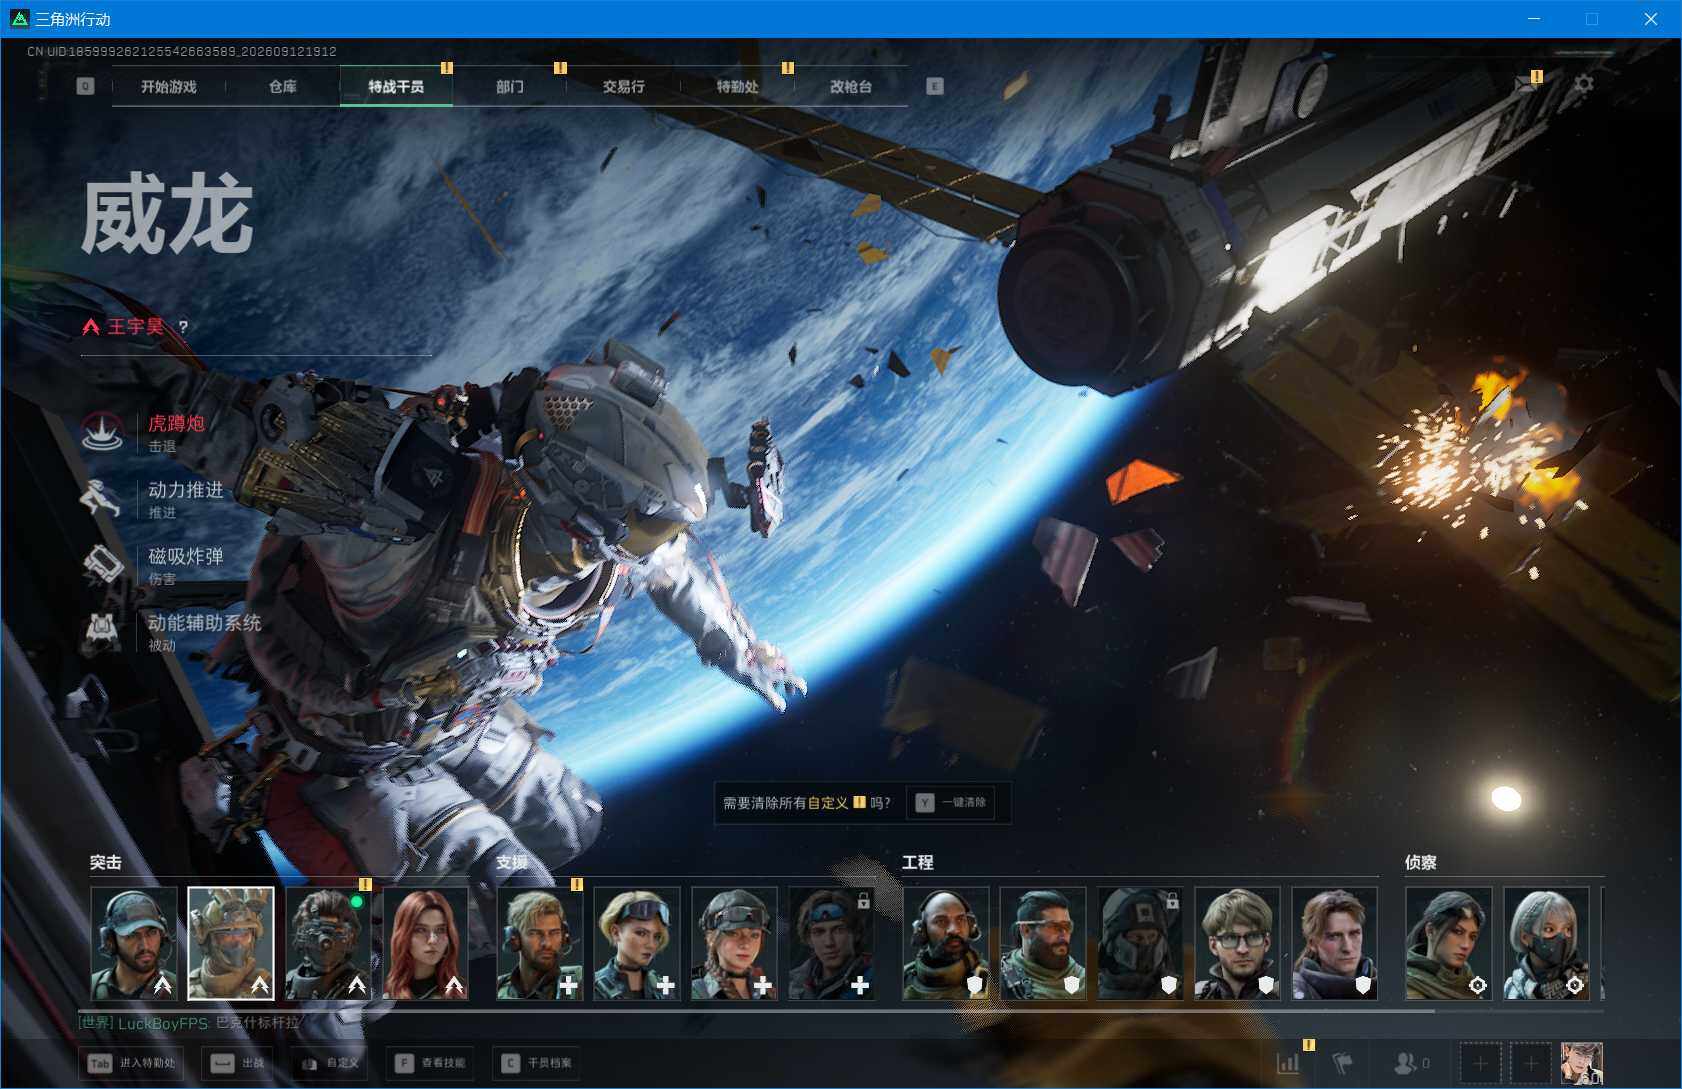Select the first 支援 operator with headset
Image resolution: width=1682 pixels, height=1089 pixels.
540,943
